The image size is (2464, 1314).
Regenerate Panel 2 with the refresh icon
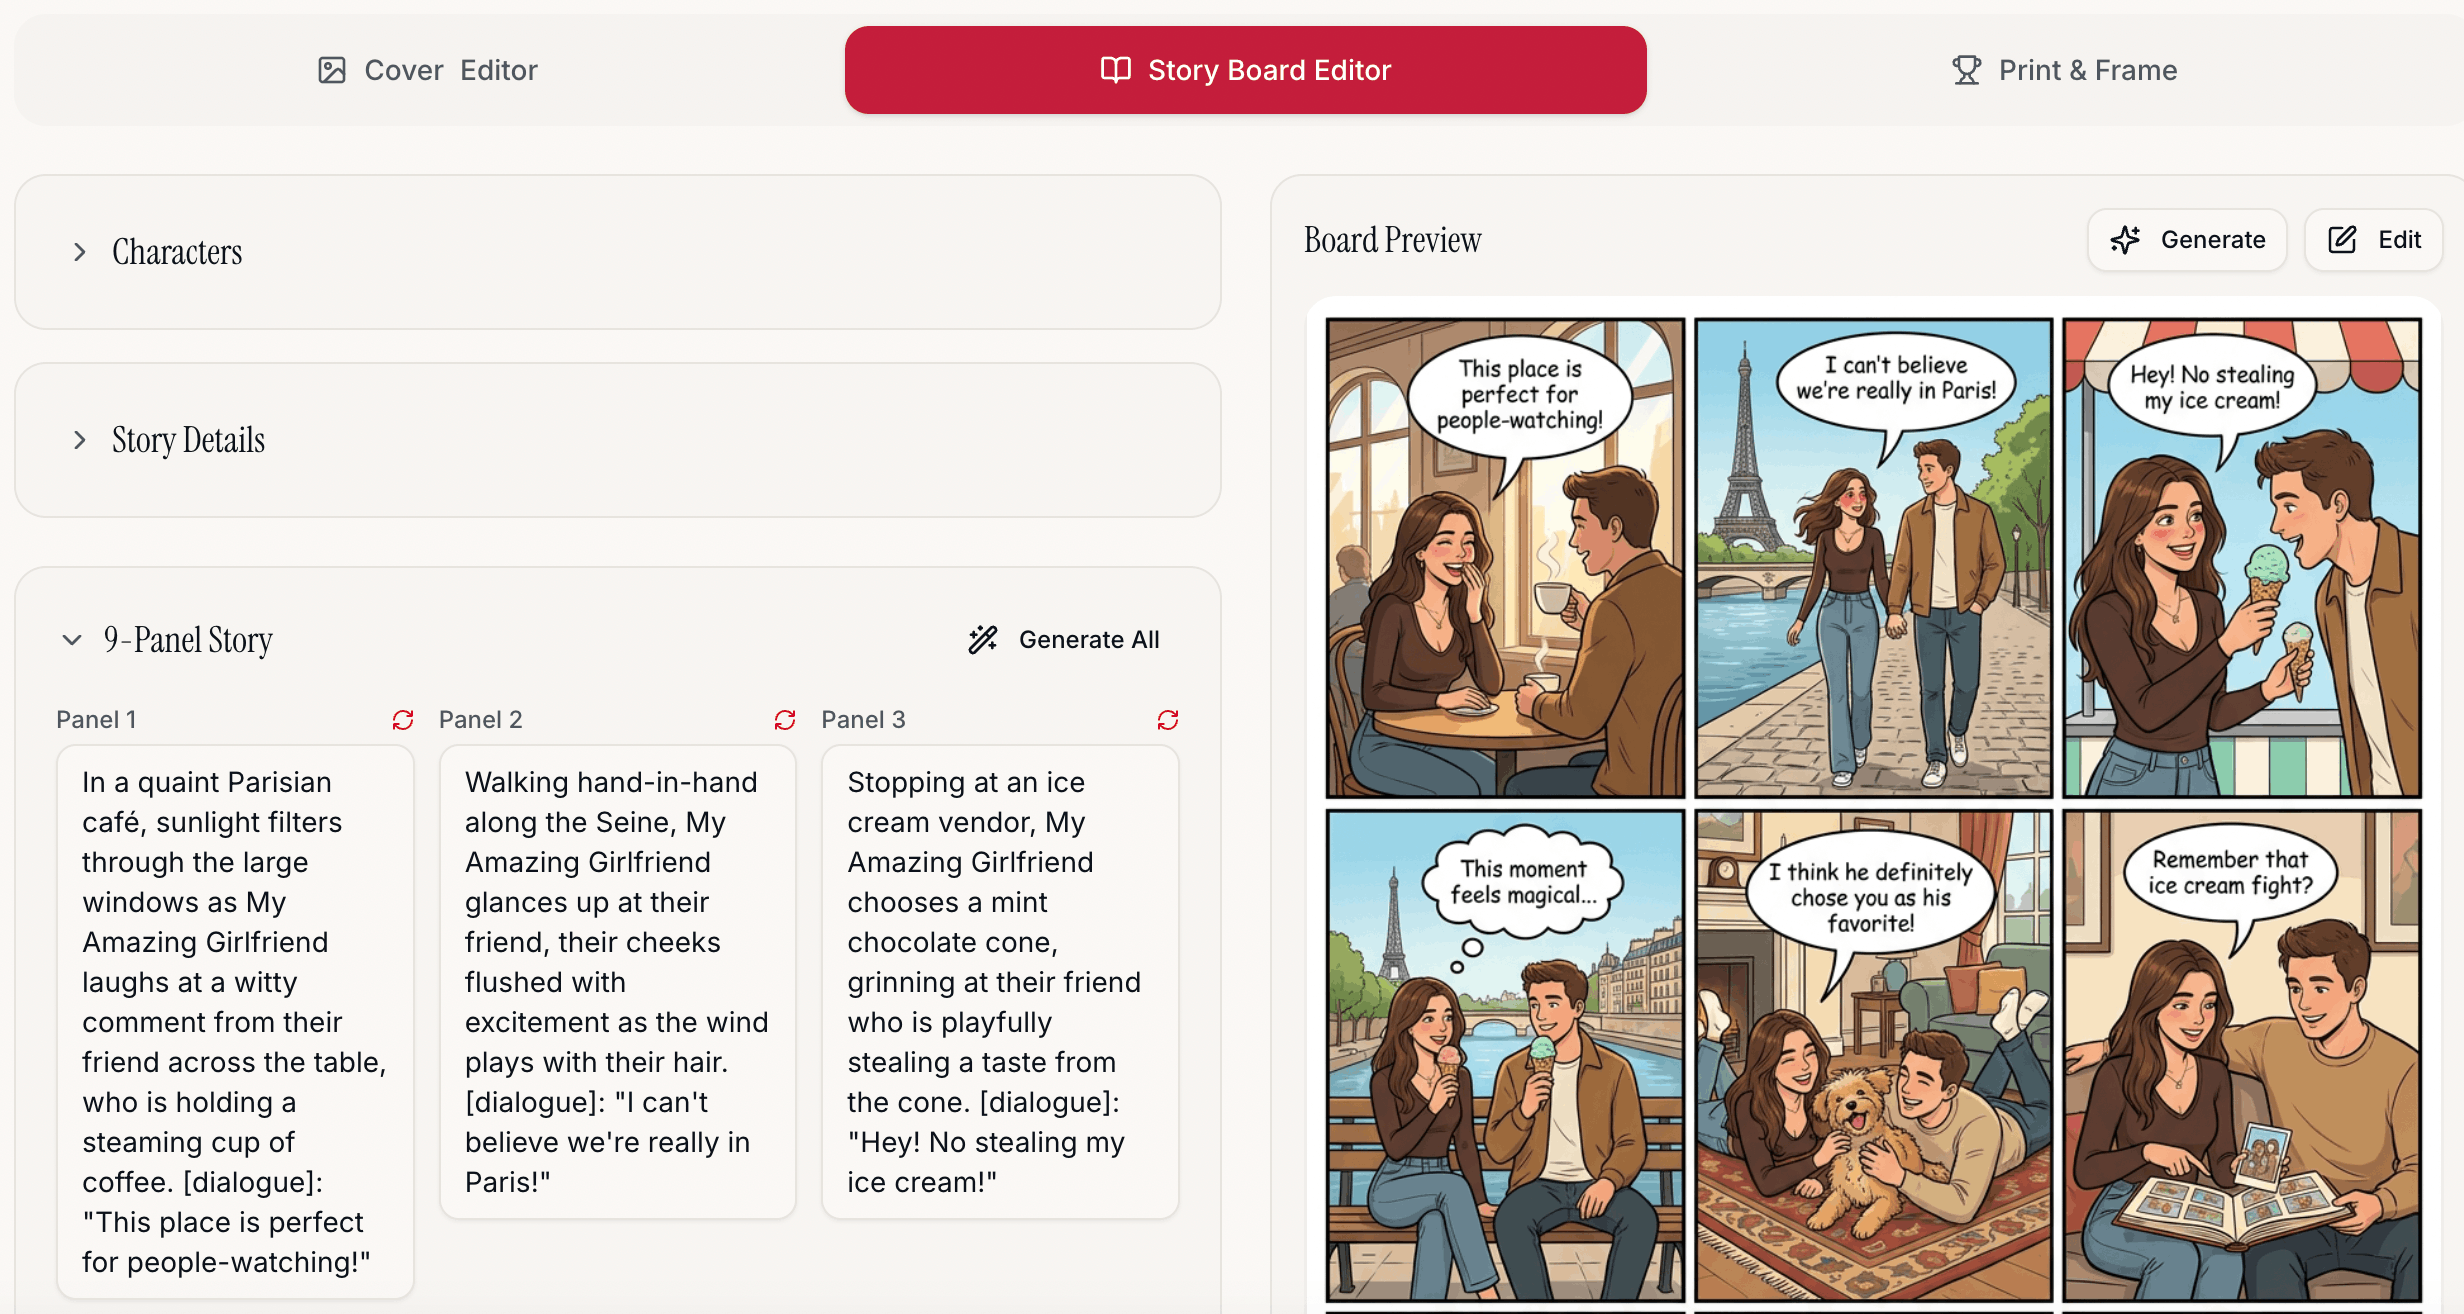pyautogui.click(x=785, y=720)
